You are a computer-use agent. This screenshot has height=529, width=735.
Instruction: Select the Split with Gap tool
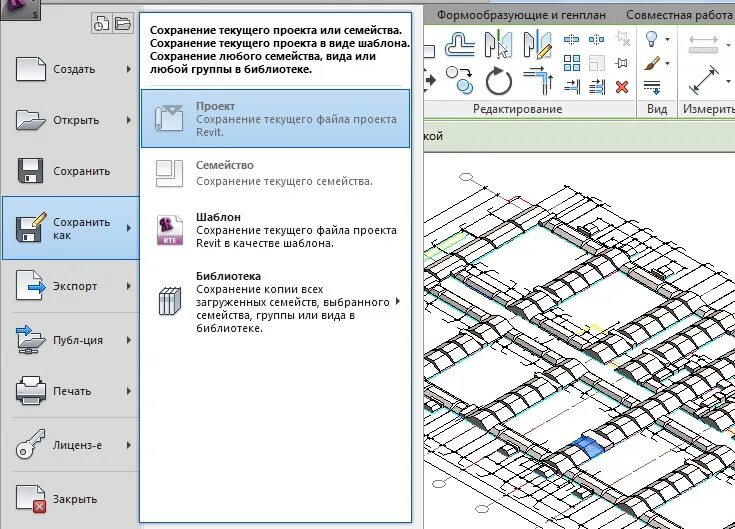click(596, 39)
